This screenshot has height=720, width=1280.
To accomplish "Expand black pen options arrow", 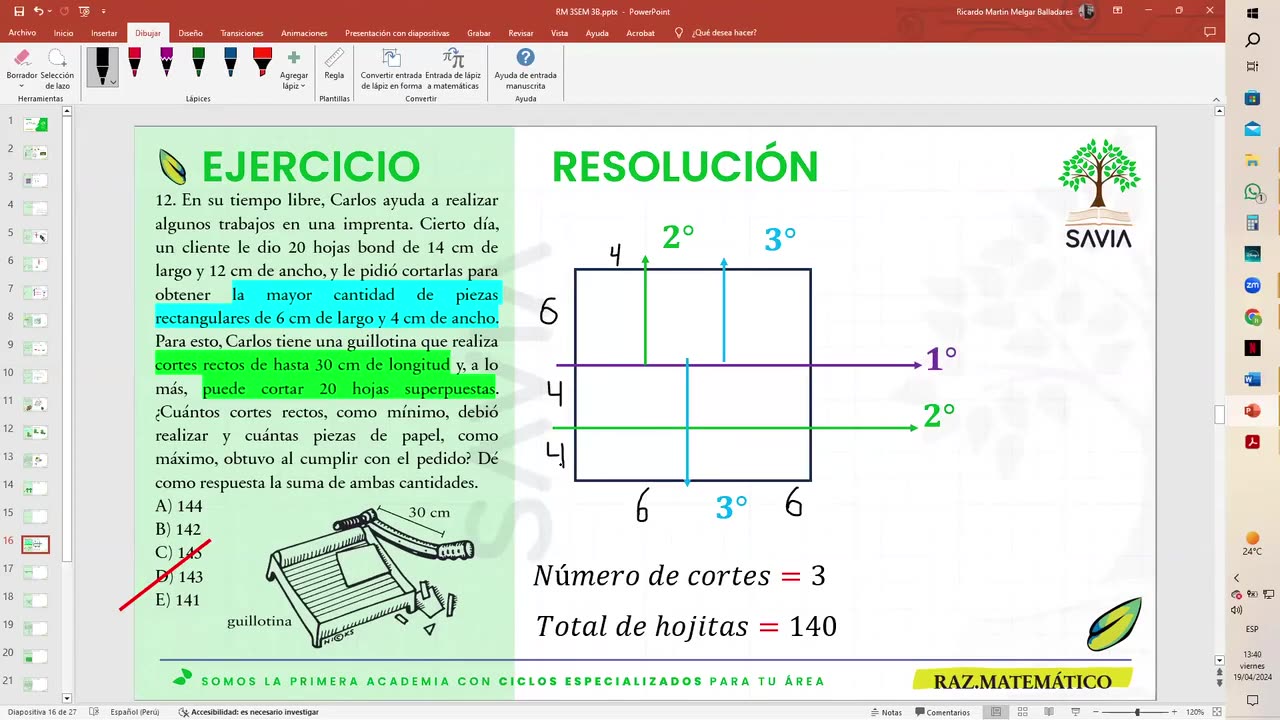I will click(x=113, y=82).
